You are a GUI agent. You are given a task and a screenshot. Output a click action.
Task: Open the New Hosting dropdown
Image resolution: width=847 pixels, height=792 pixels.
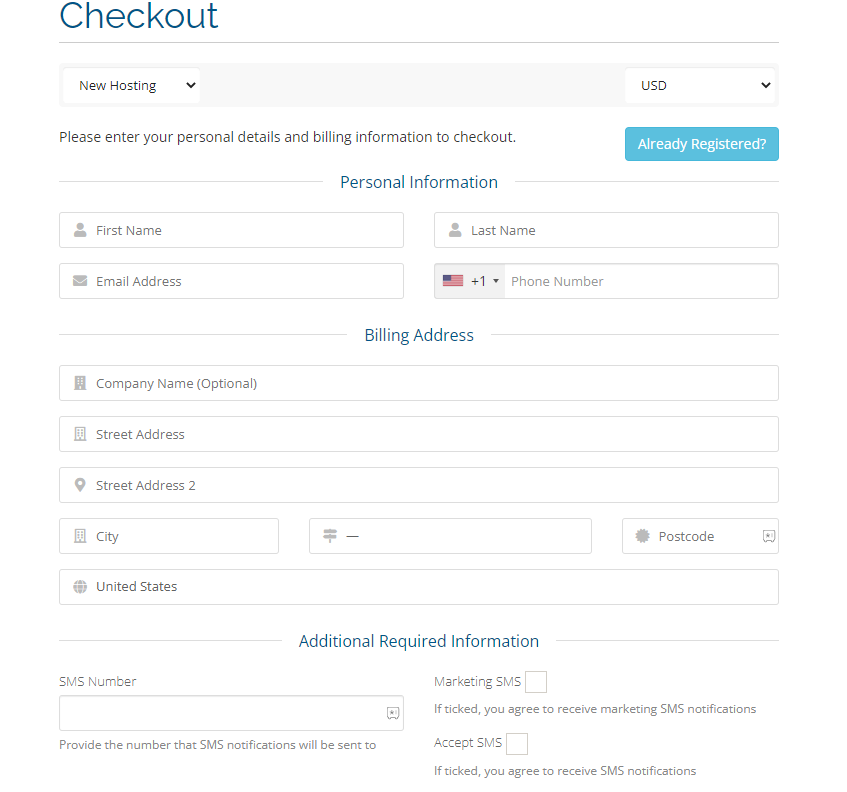click(130, 85)
